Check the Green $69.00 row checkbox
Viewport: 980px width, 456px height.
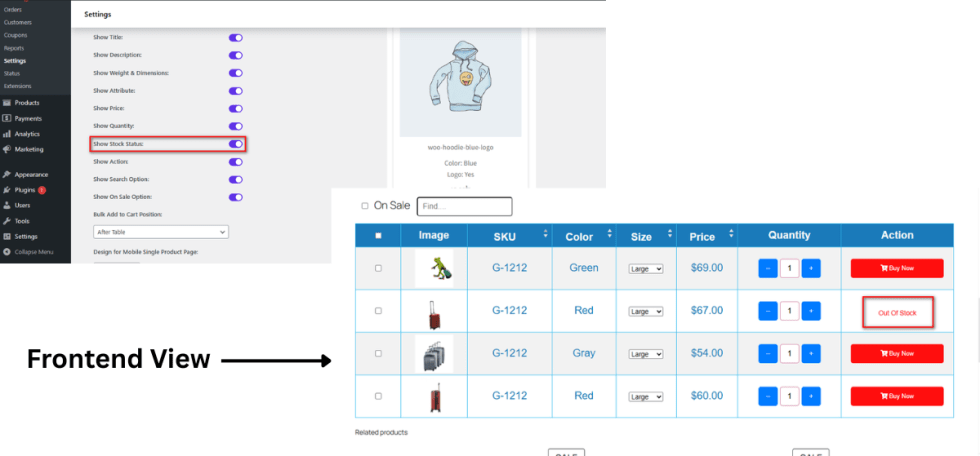coord(378,268)
